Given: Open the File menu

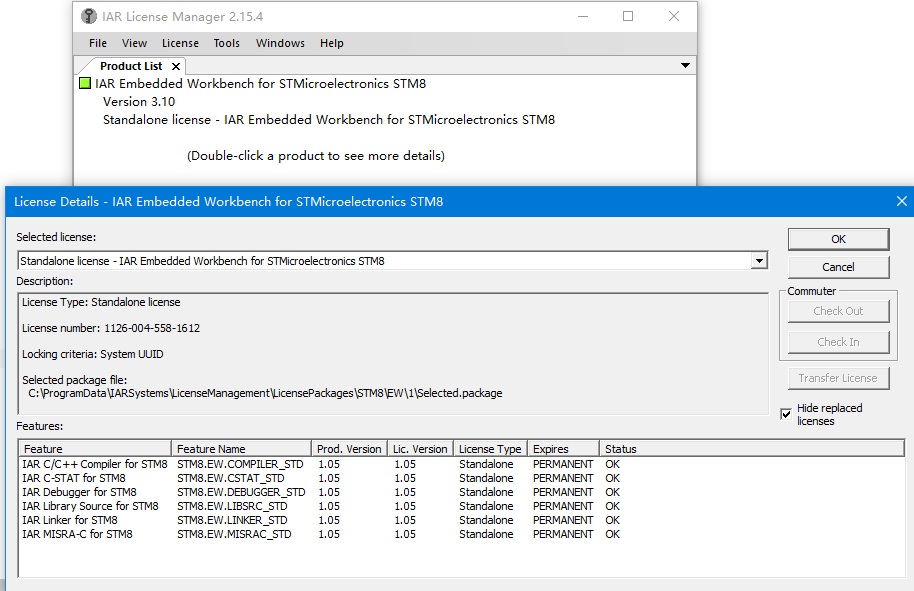Looking at the screenshot, I should pyautogui.click(x=98, y=43).
